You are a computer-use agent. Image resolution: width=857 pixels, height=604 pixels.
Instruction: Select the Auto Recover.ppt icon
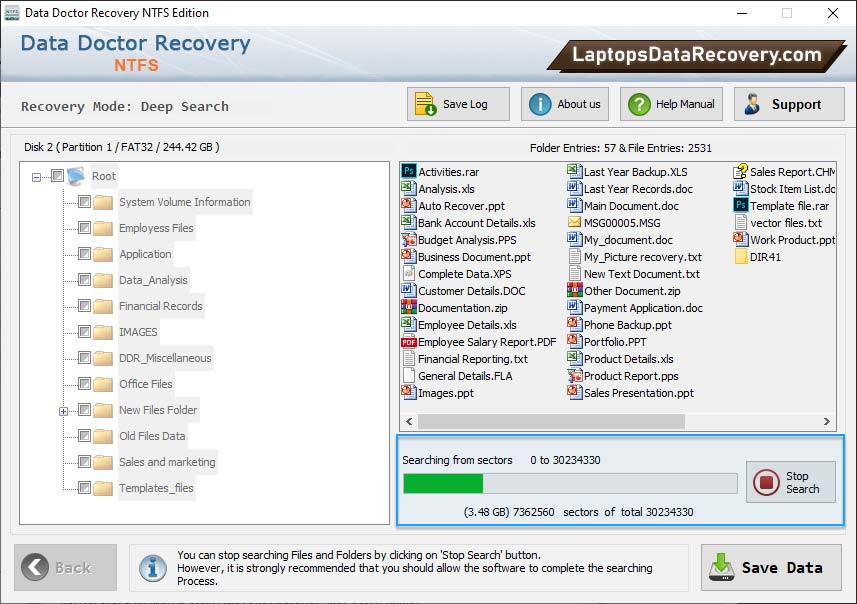coord(408,205)
